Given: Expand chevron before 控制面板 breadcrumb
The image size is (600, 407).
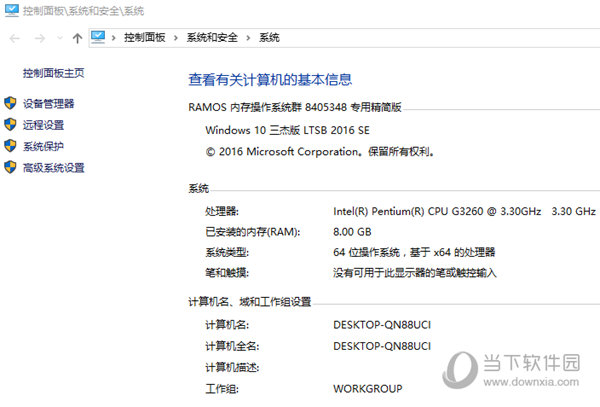Looking at the screenshot, I should 114,38.
